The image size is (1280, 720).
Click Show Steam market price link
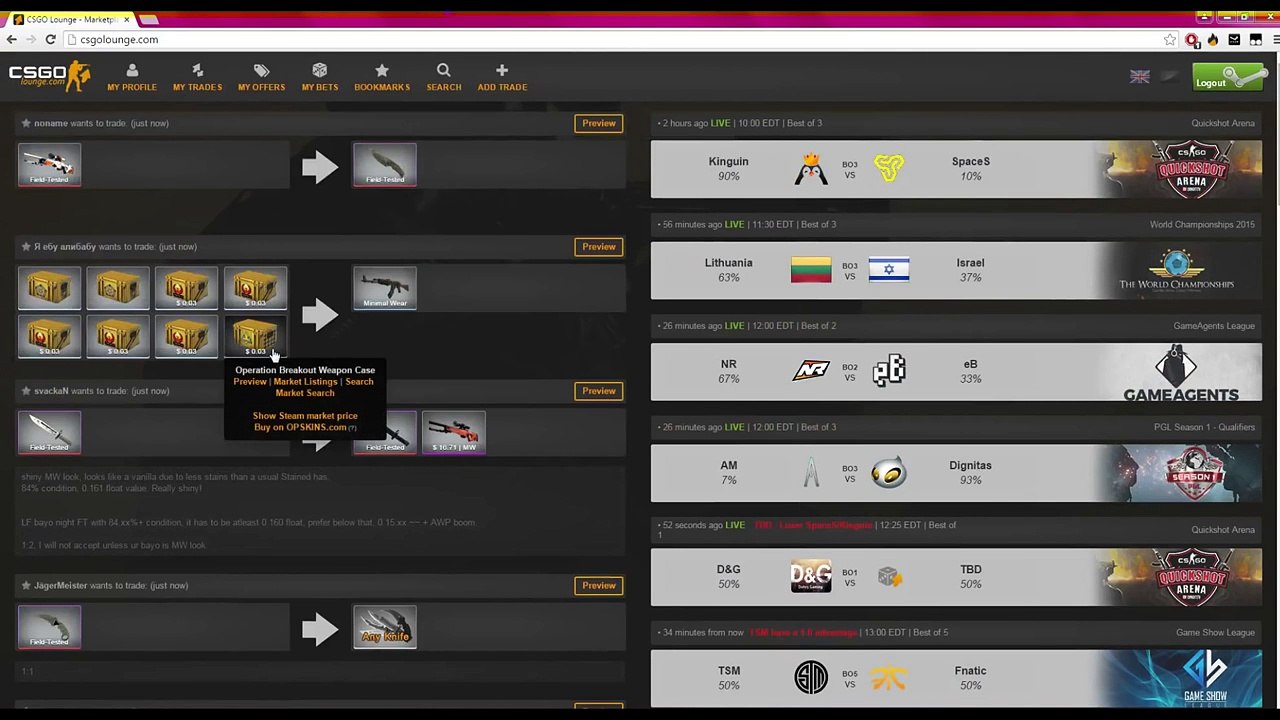(x=305, y=416)
